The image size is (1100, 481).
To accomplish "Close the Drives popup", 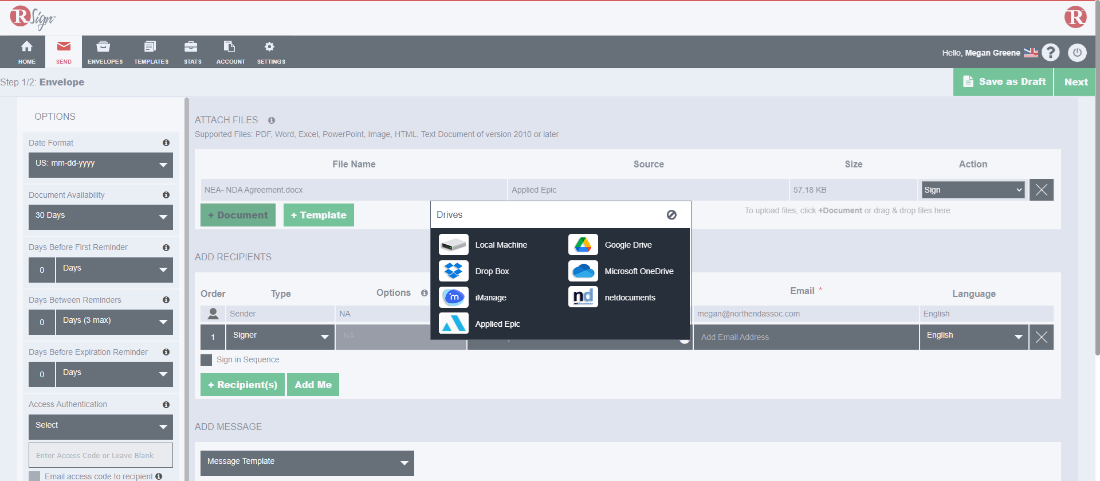I will 671,215.
